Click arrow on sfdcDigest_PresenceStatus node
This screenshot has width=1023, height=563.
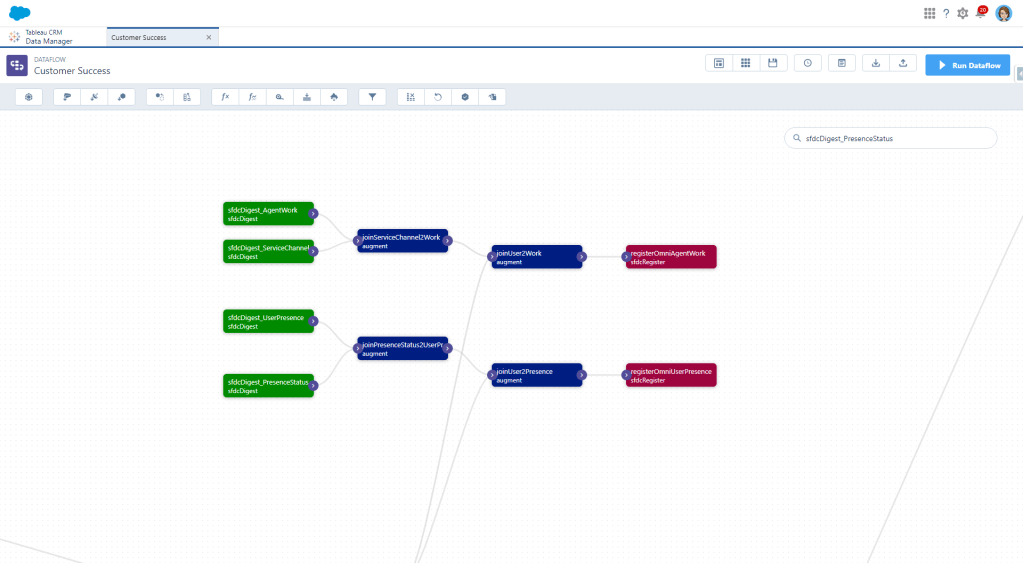(x=313, y=385)
